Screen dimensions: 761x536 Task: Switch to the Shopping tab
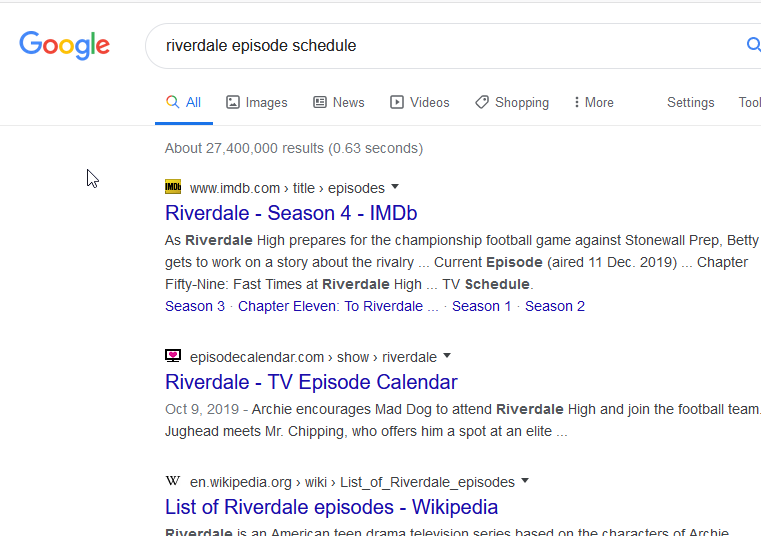coord(512,102)
